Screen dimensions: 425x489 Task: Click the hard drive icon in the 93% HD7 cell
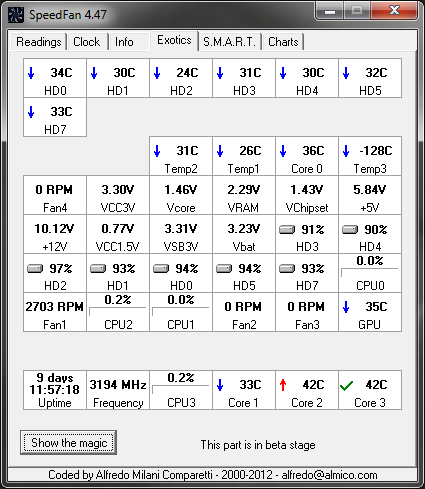click(x=287, y=268)
